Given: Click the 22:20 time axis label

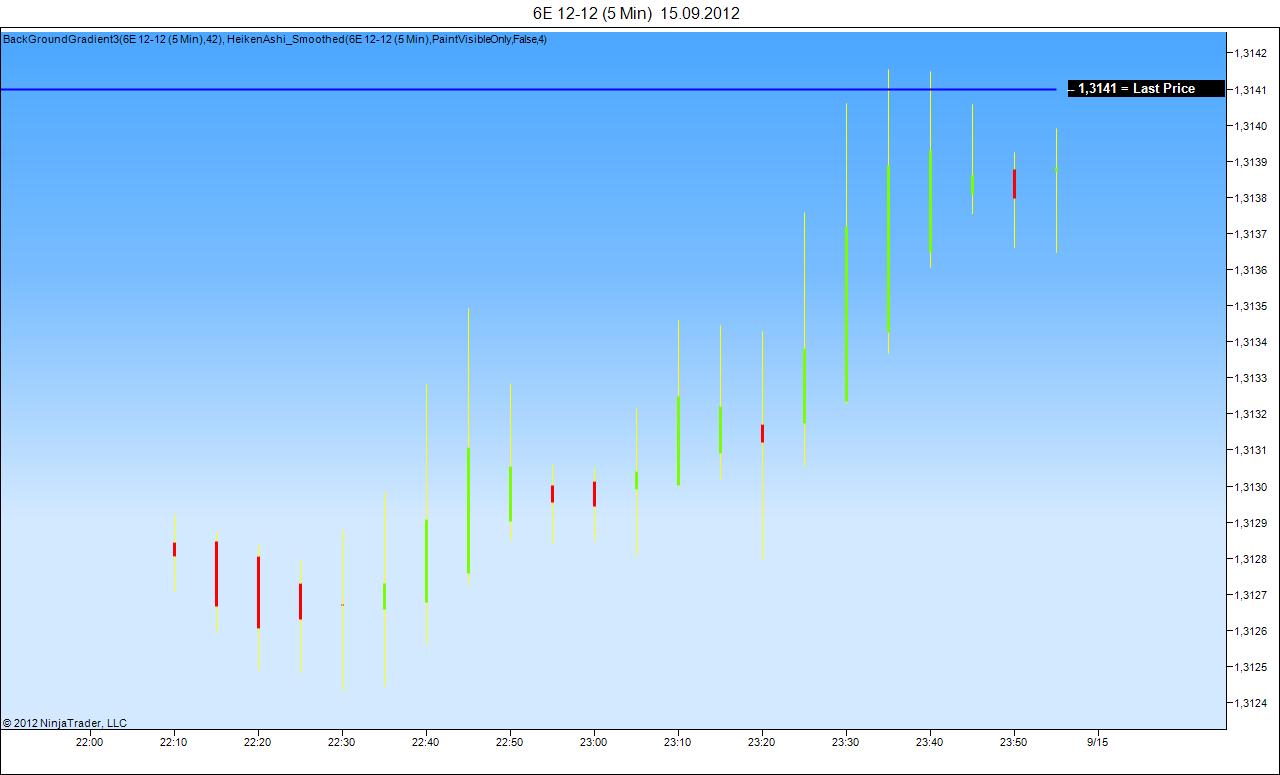Looking at the screenshot, I should coord(258,742).
